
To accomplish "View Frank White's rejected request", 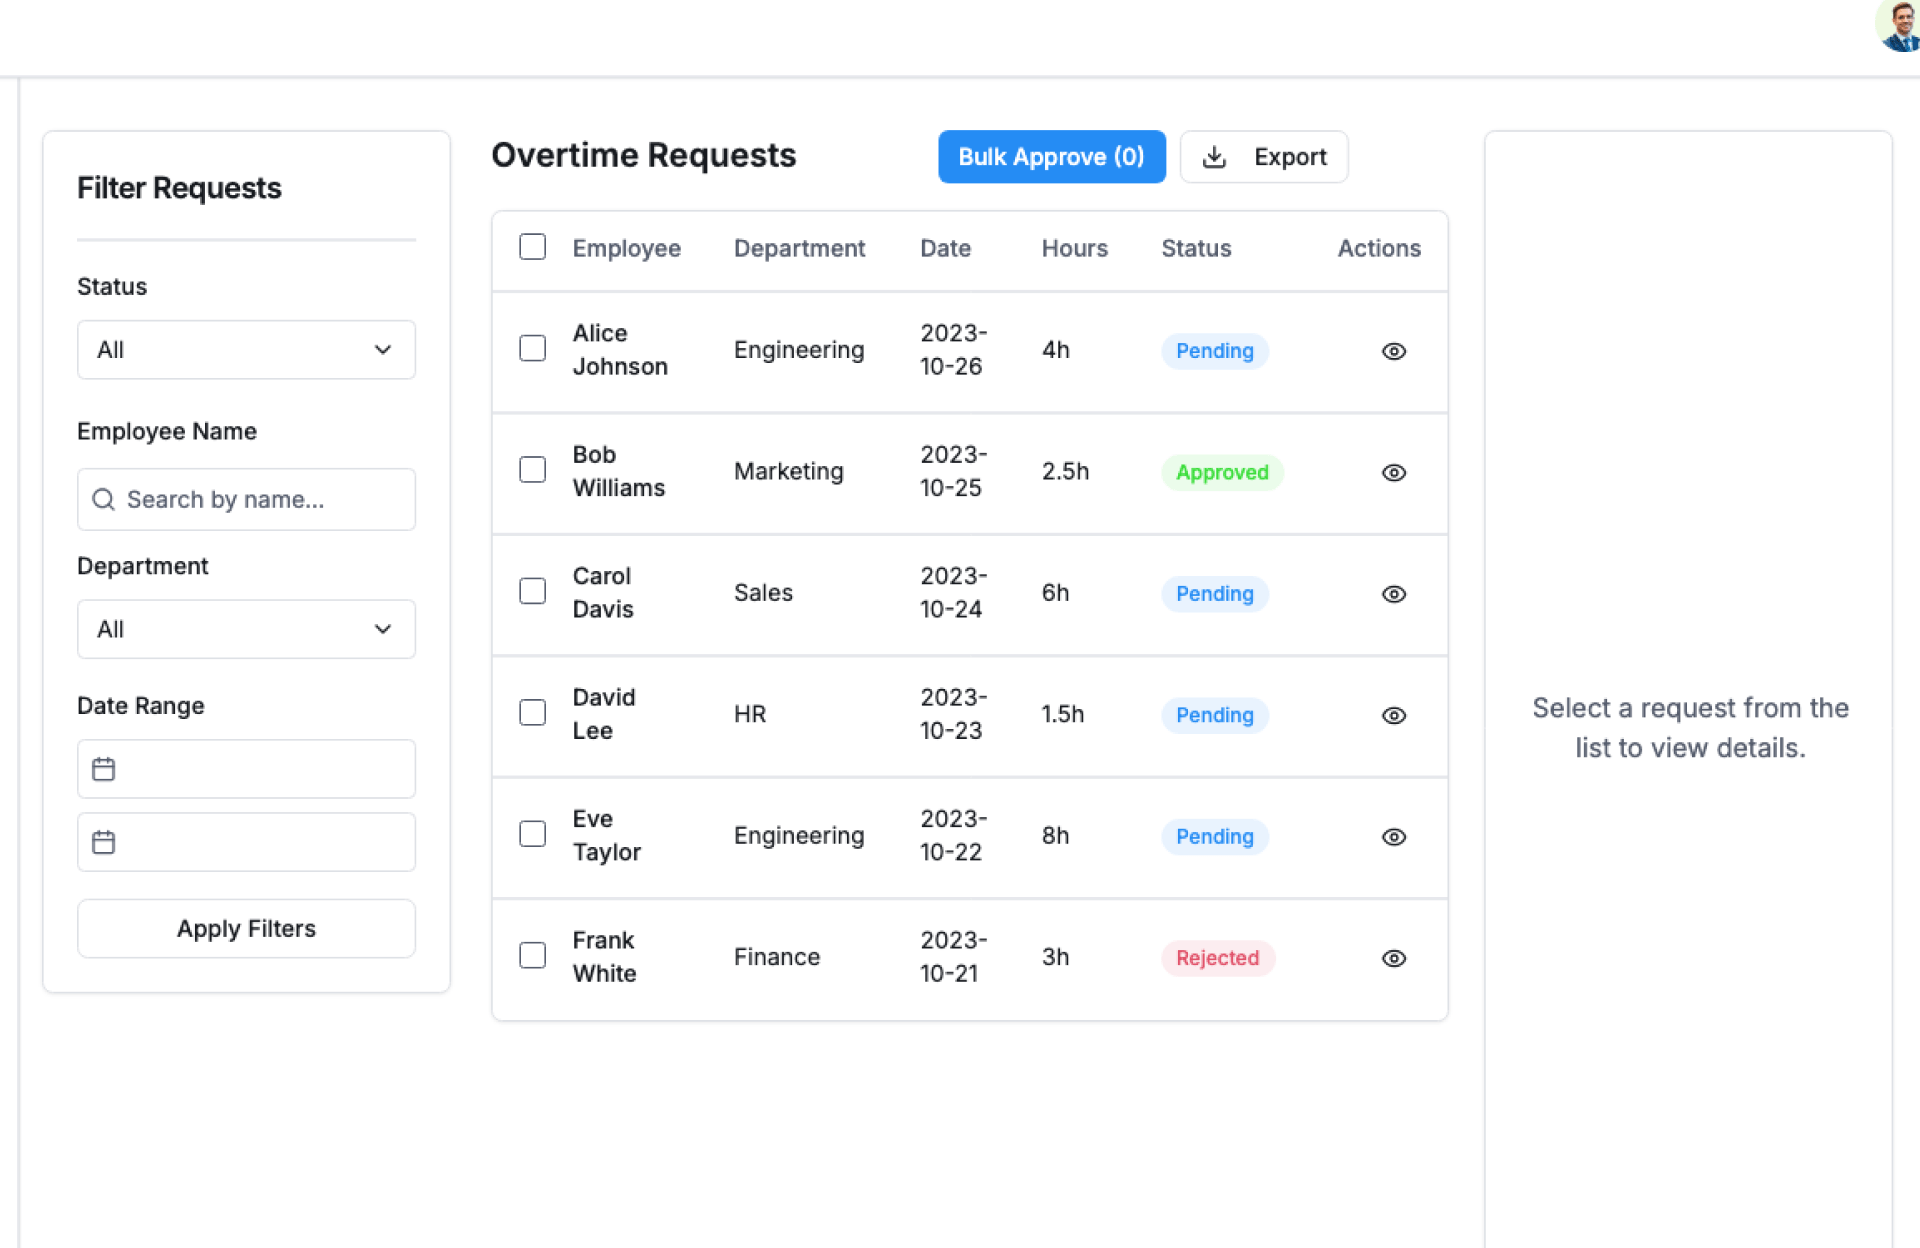I will pos(1393,958).
